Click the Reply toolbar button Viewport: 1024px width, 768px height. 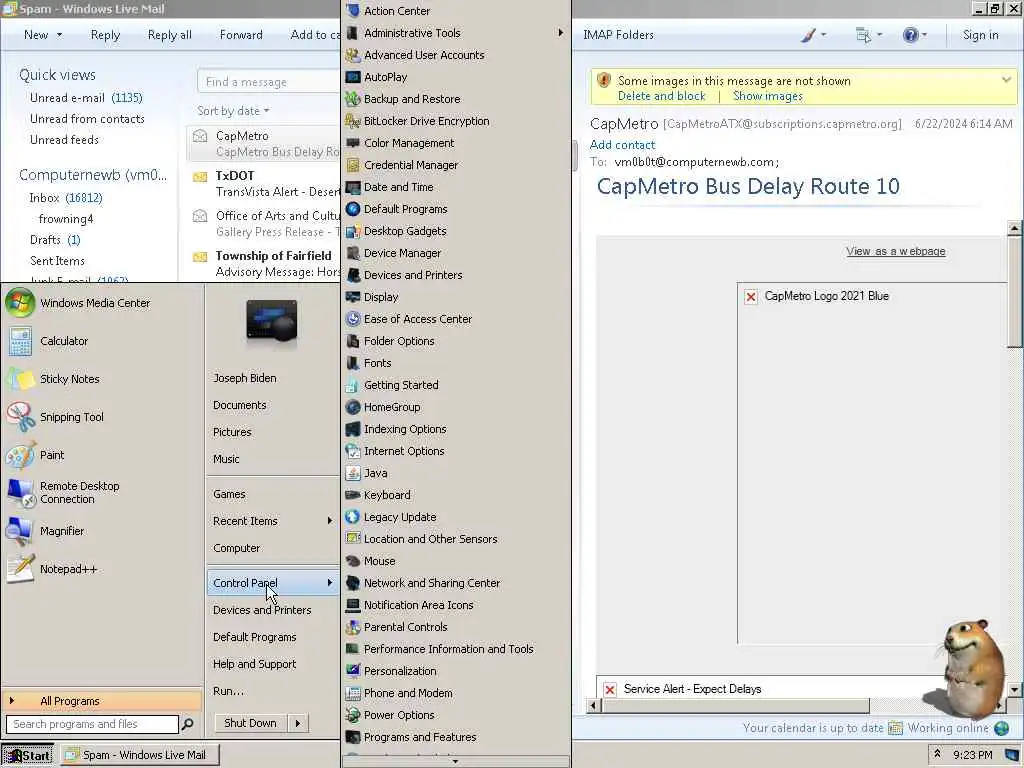click(105, 35)
